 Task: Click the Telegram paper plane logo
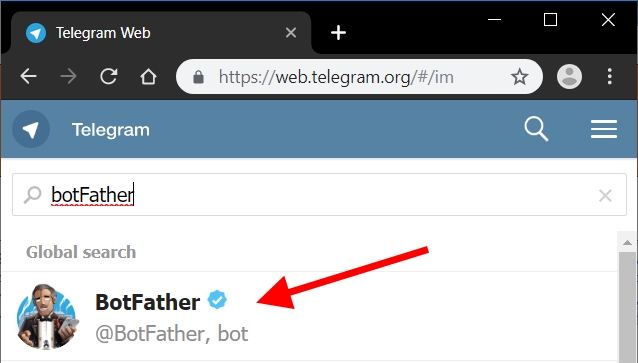[x=31, y=129]
